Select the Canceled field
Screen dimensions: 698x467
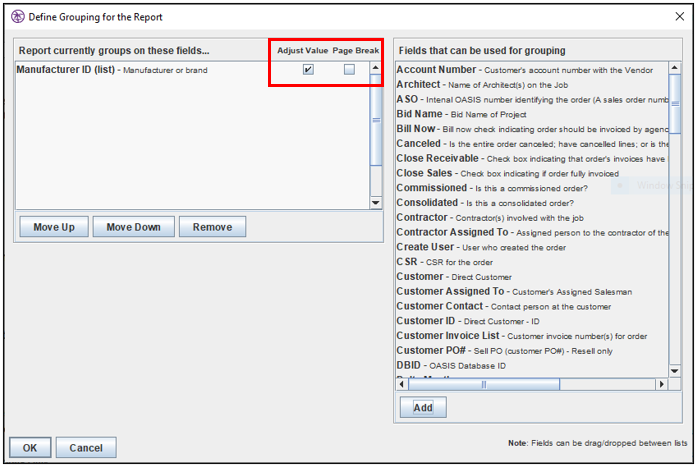pyautogui.click(x=532, y=144)
